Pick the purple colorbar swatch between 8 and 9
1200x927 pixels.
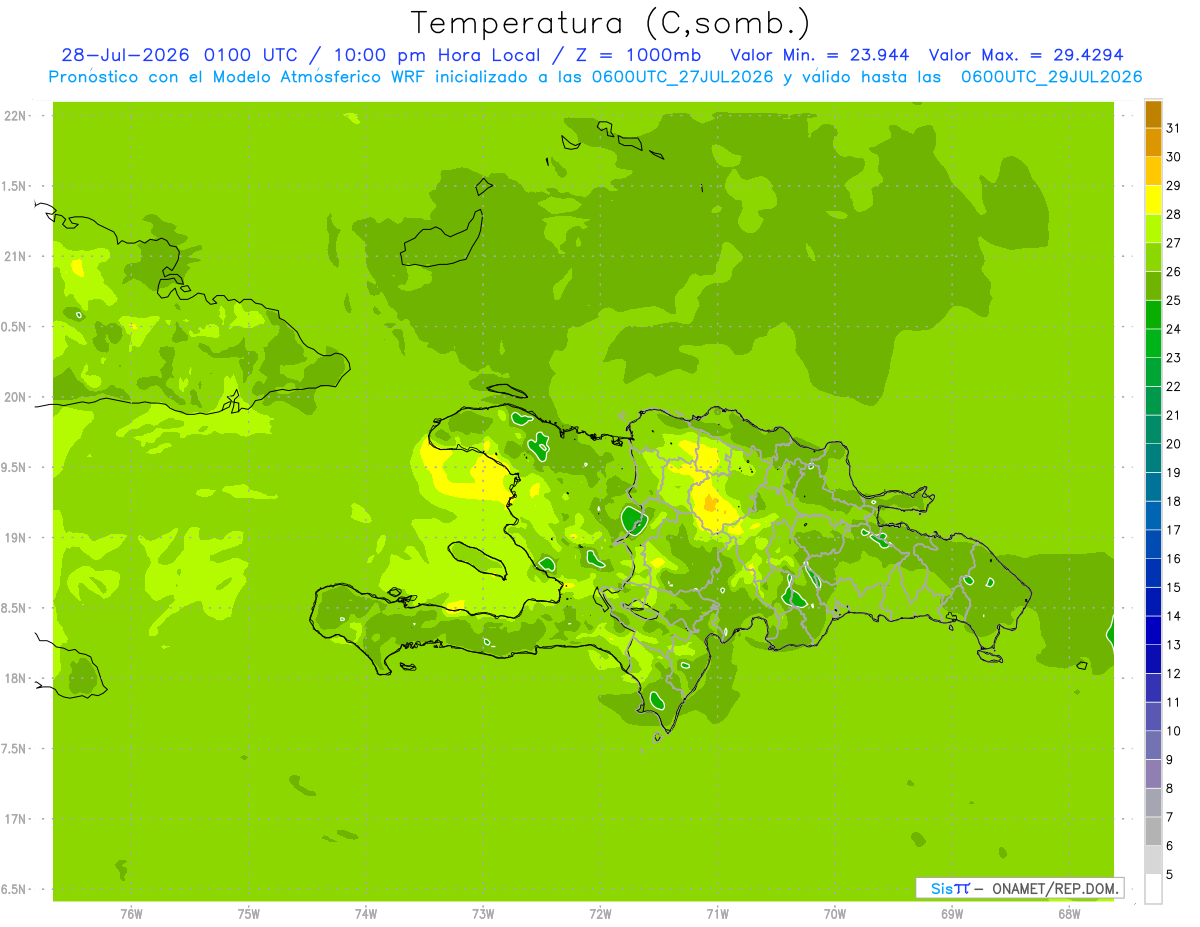(1153, 774)
